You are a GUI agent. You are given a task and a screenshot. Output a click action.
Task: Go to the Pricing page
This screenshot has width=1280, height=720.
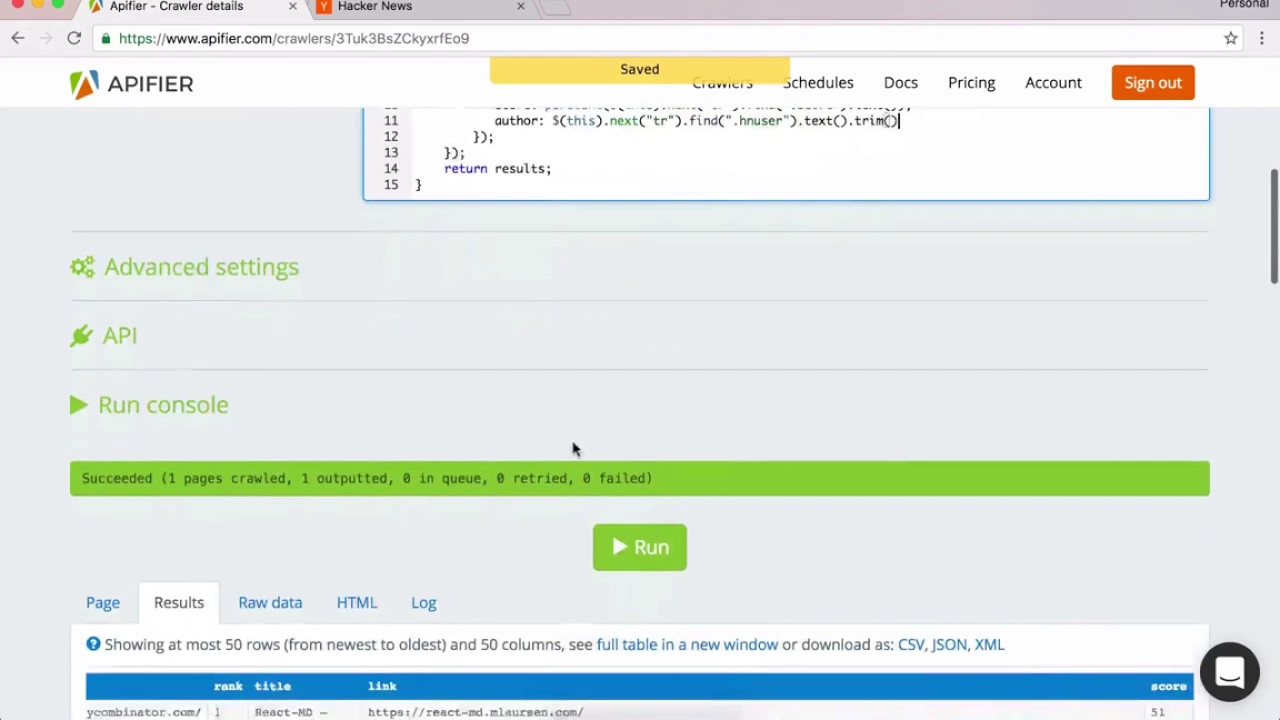[x=972, y=83]
